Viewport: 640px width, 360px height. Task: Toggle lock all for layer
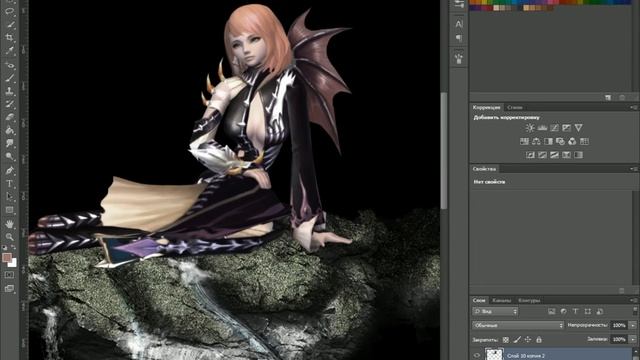(539, 340)
